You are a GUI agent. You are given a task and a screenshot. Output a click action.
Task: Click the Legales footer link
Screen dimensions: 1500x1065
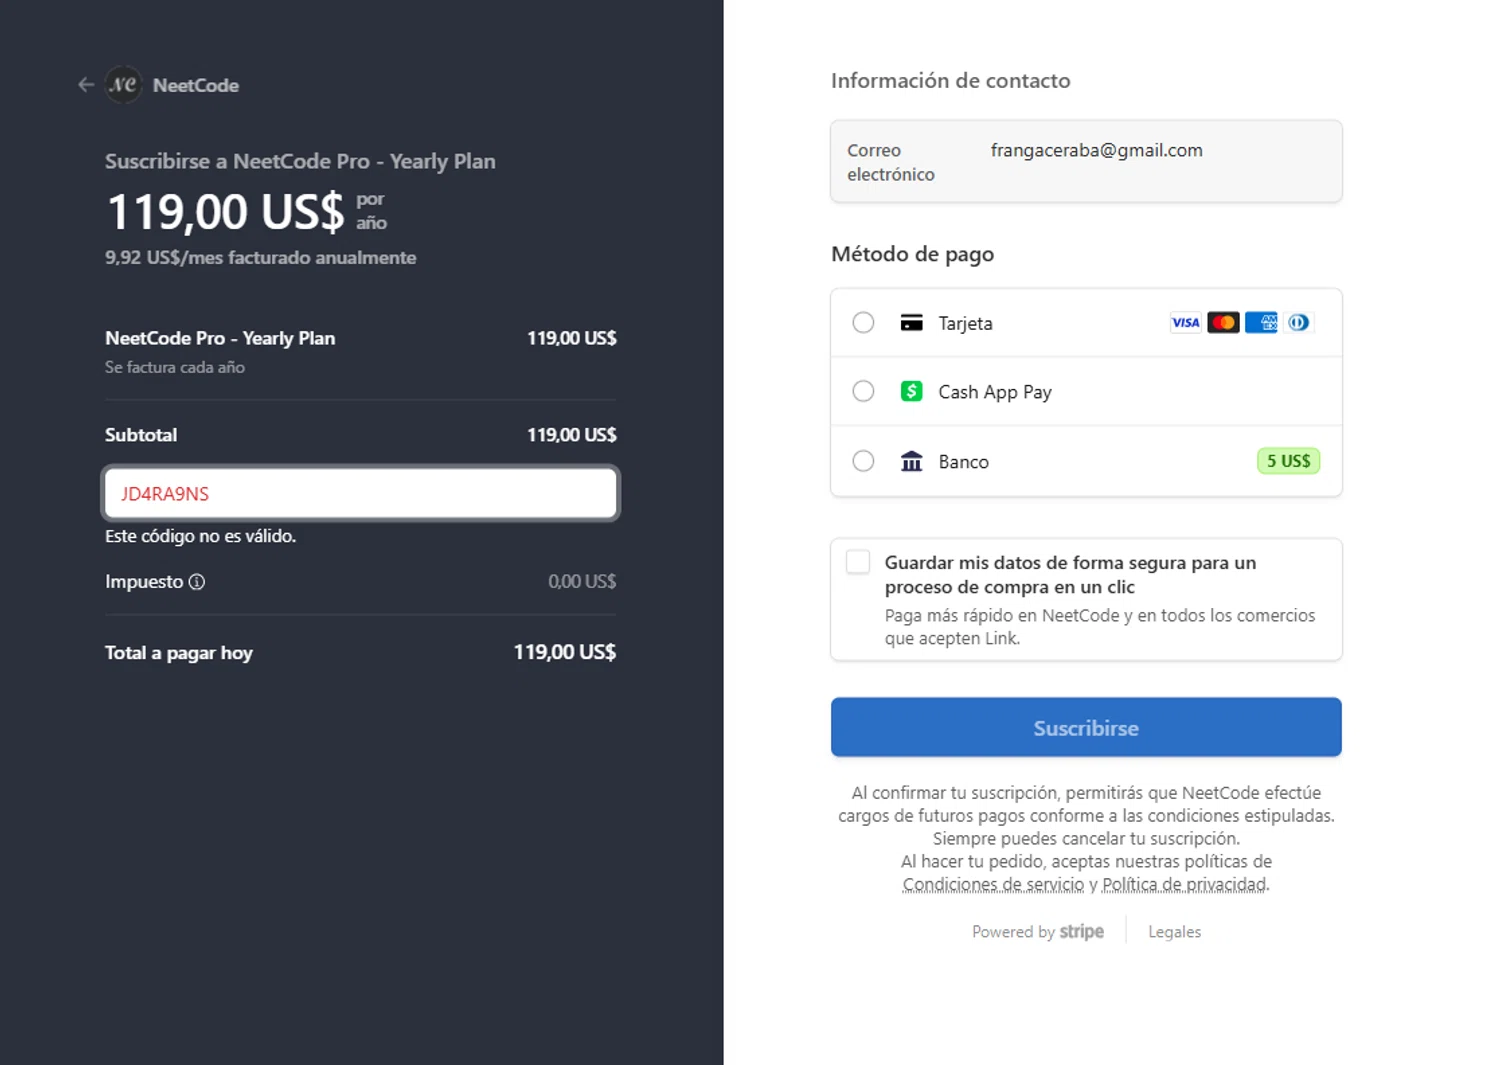coord(1174,932)
